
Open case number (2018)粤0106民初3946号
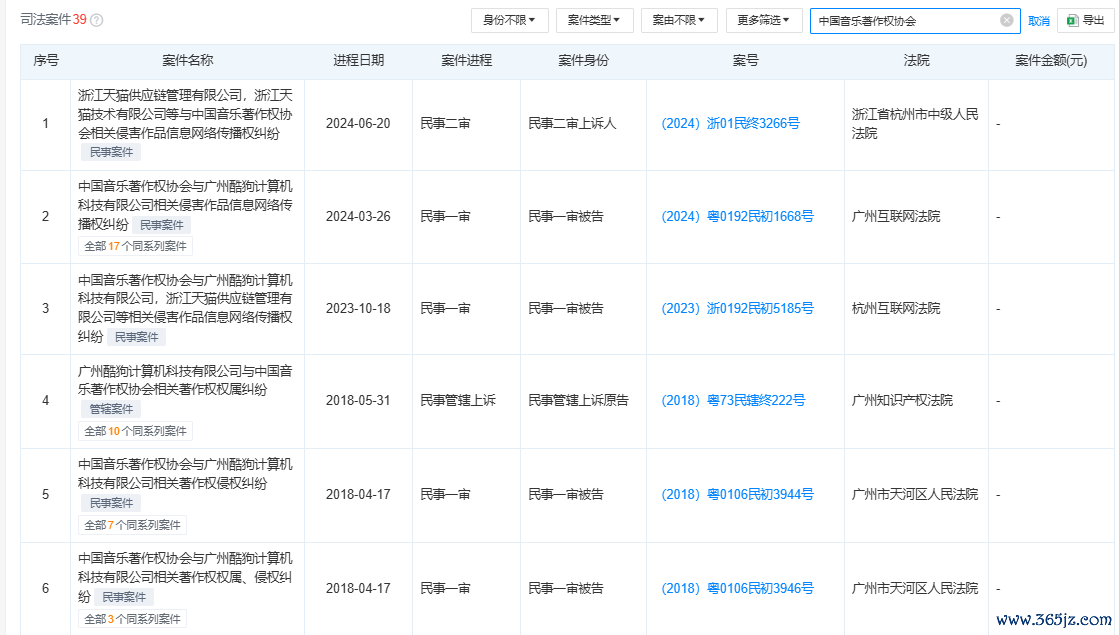[x=737, y=588]
